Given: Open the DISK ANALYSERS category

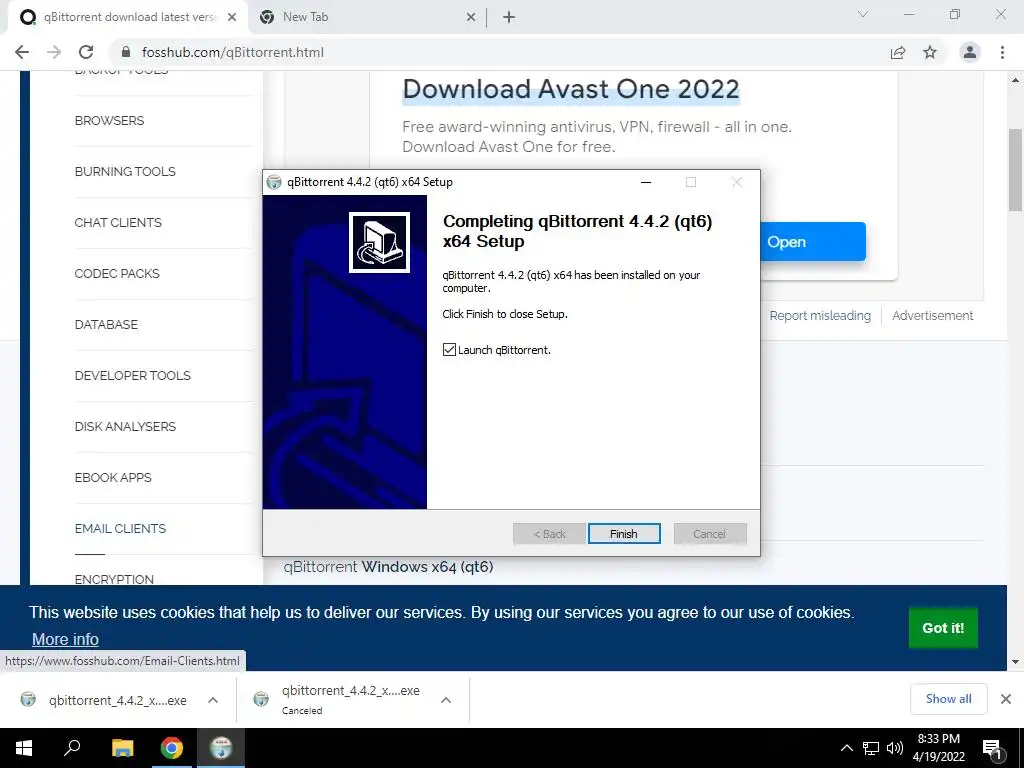Looking at the screenshot, I should [x=125, y=426].
